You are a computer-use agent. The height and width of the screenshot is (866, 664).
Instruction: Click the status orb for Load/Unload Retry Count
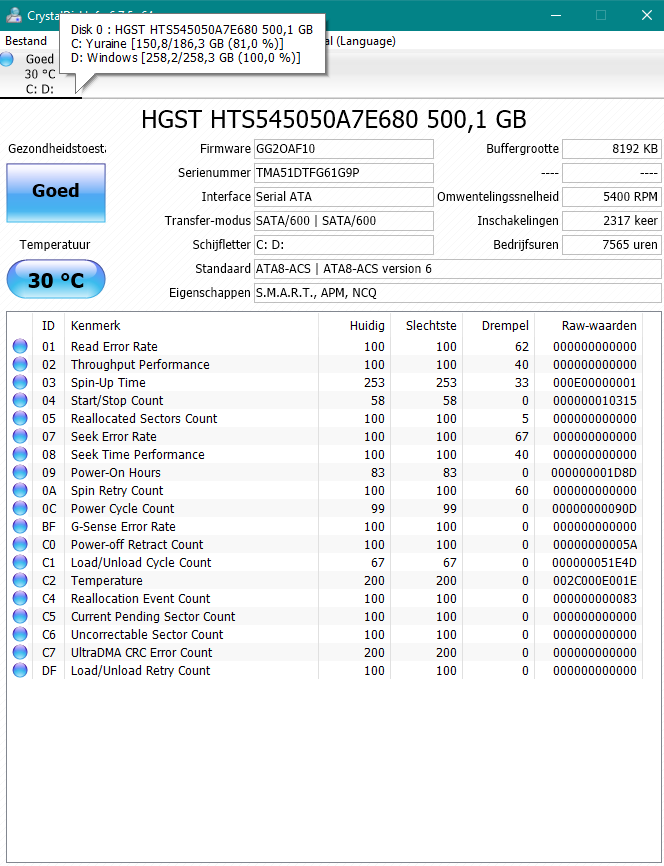(20, 670)
